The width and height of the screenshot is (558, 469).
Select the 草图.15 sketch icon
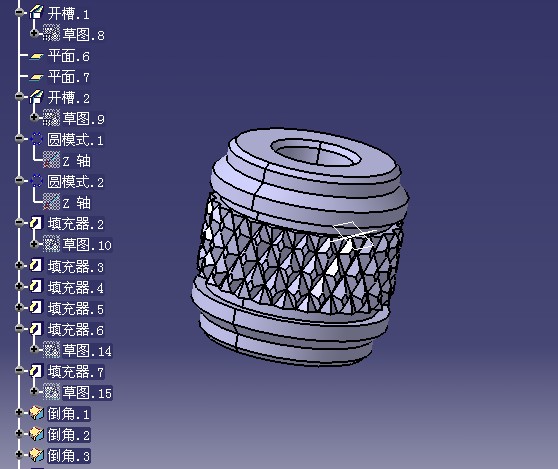(52, 391)
